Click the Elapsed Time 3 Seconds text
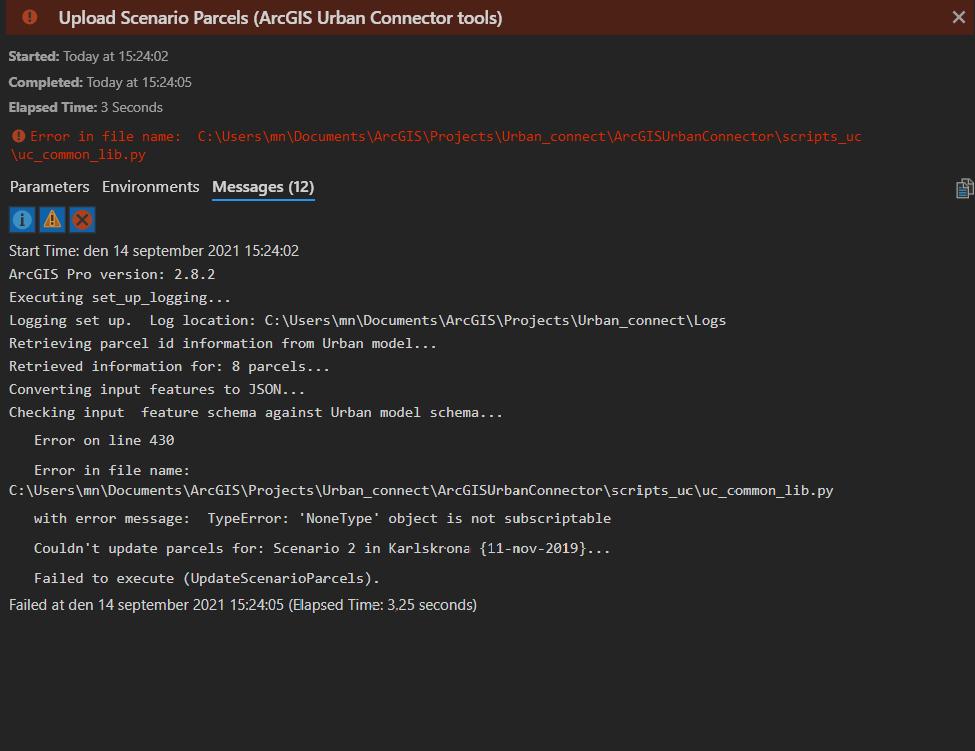Screen dimensions: 975x751 86,107
